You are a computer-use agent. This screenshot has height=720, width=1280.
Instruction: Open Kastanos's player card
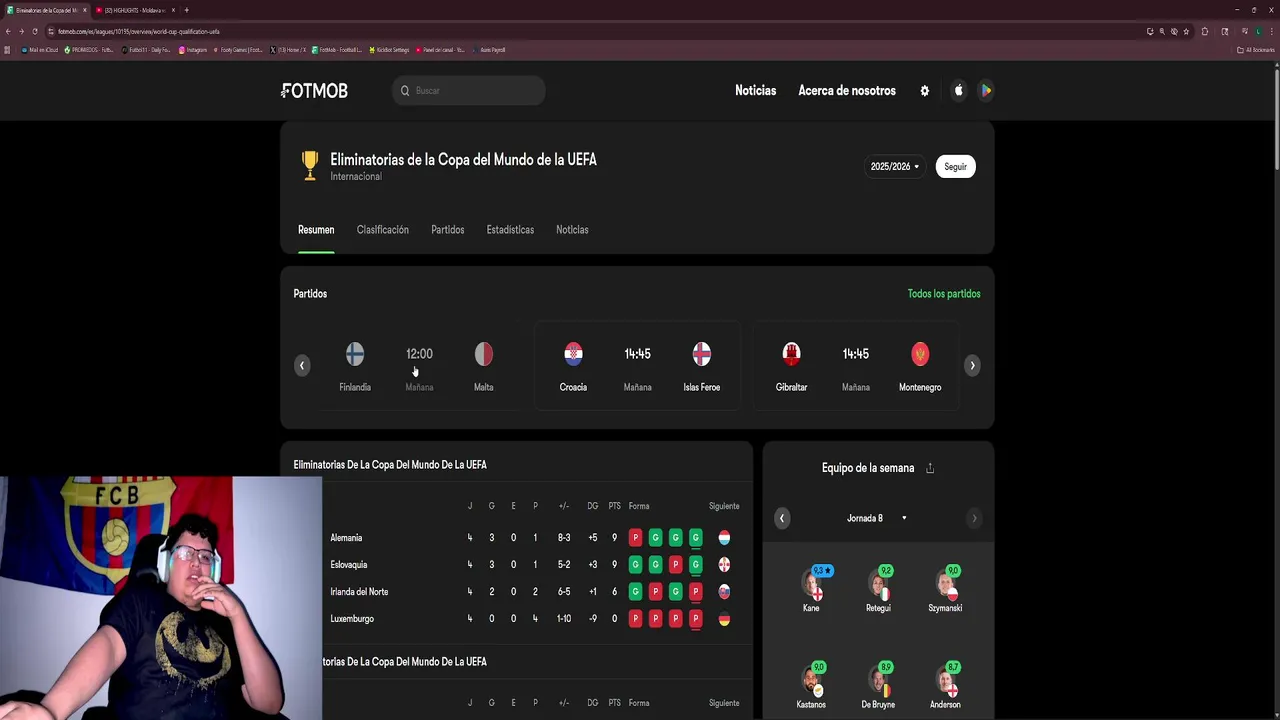[811, 686]
